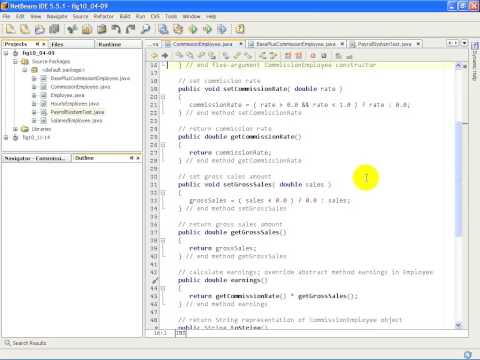Expand the Libraries node
Image resolution: width=480 pixels, height=360 pixels.
click(x=15, y=129)
